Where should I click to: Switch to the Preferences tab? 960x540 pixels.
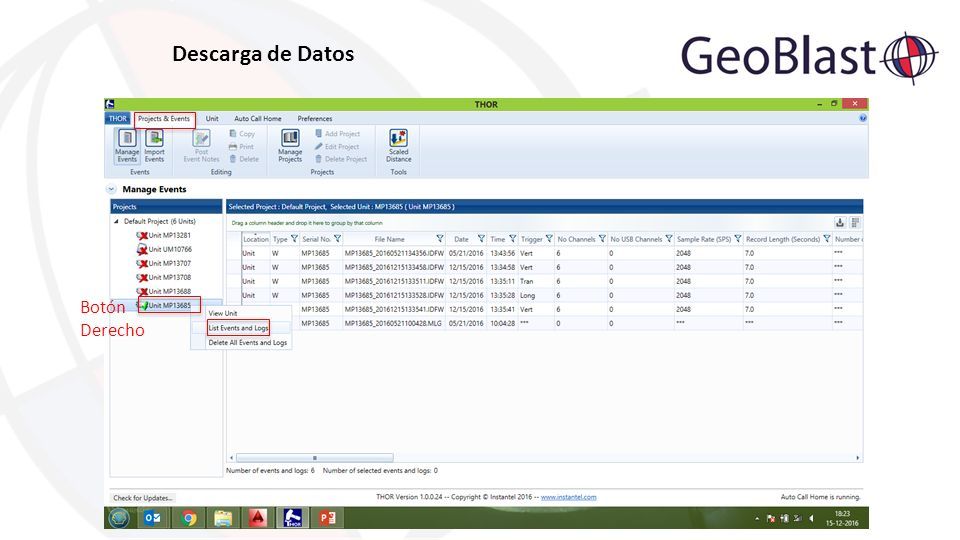315,119
